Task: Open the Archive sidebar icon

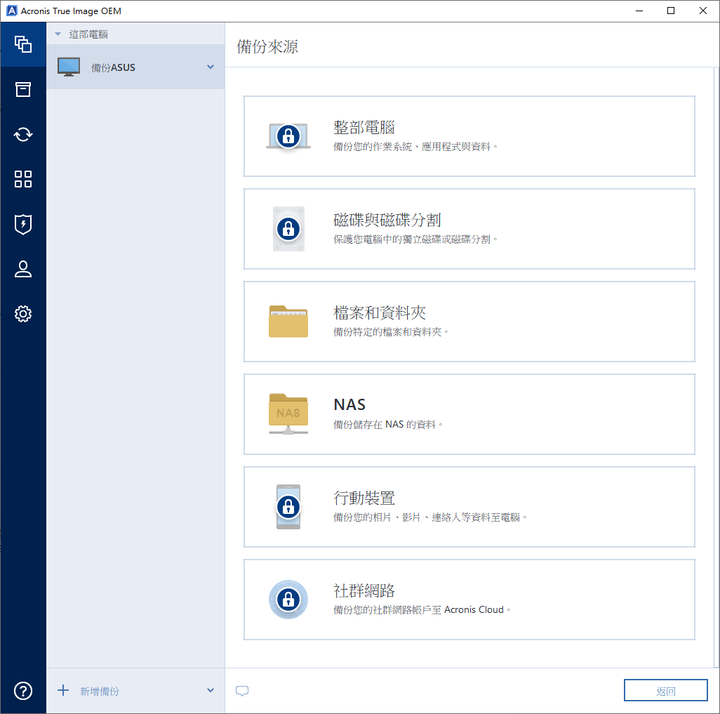Action: click(23, 90)
